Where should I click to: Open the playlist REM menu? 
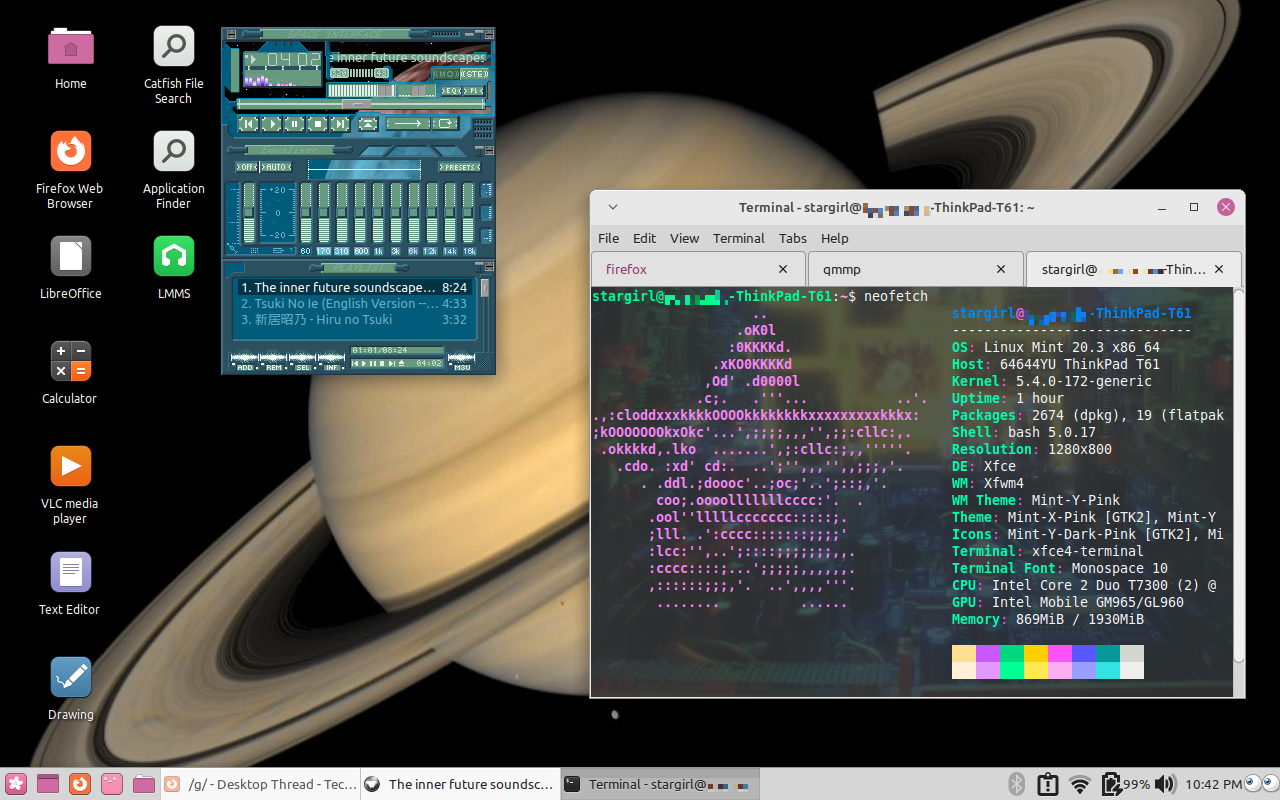coord(273,364)
